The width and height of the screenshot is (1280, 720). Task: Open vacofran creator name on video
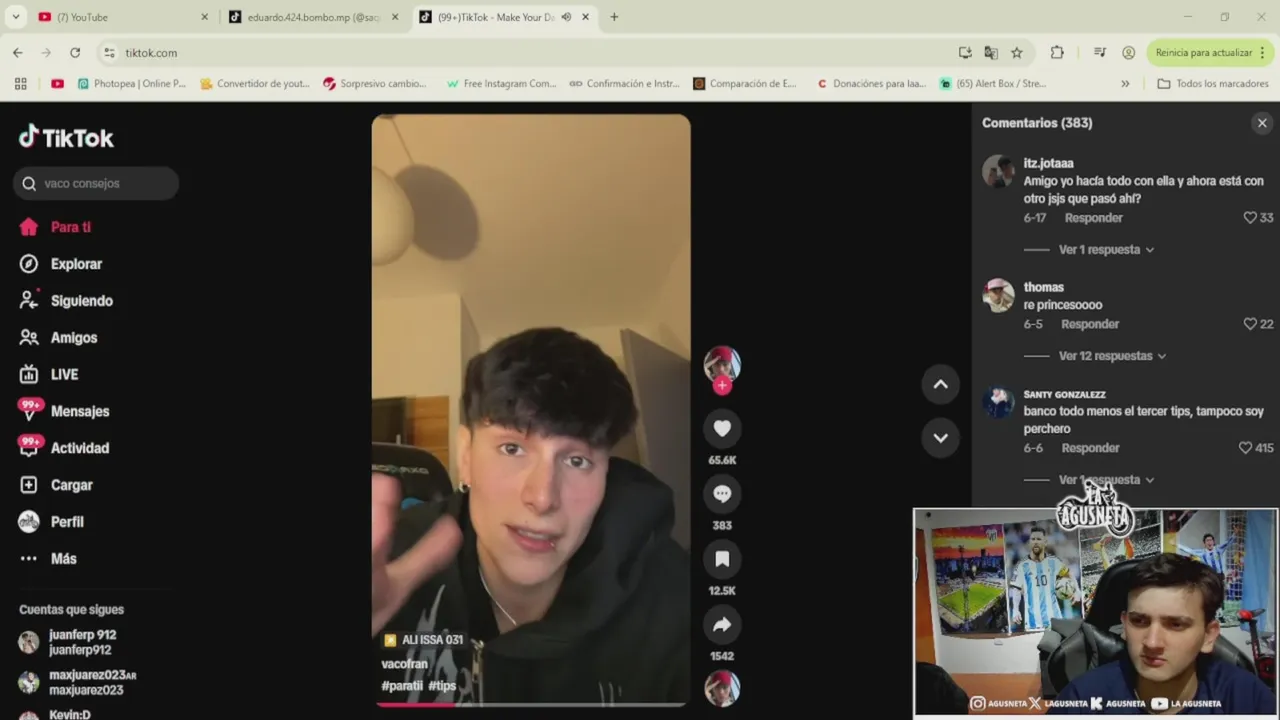tap(404, 664)
